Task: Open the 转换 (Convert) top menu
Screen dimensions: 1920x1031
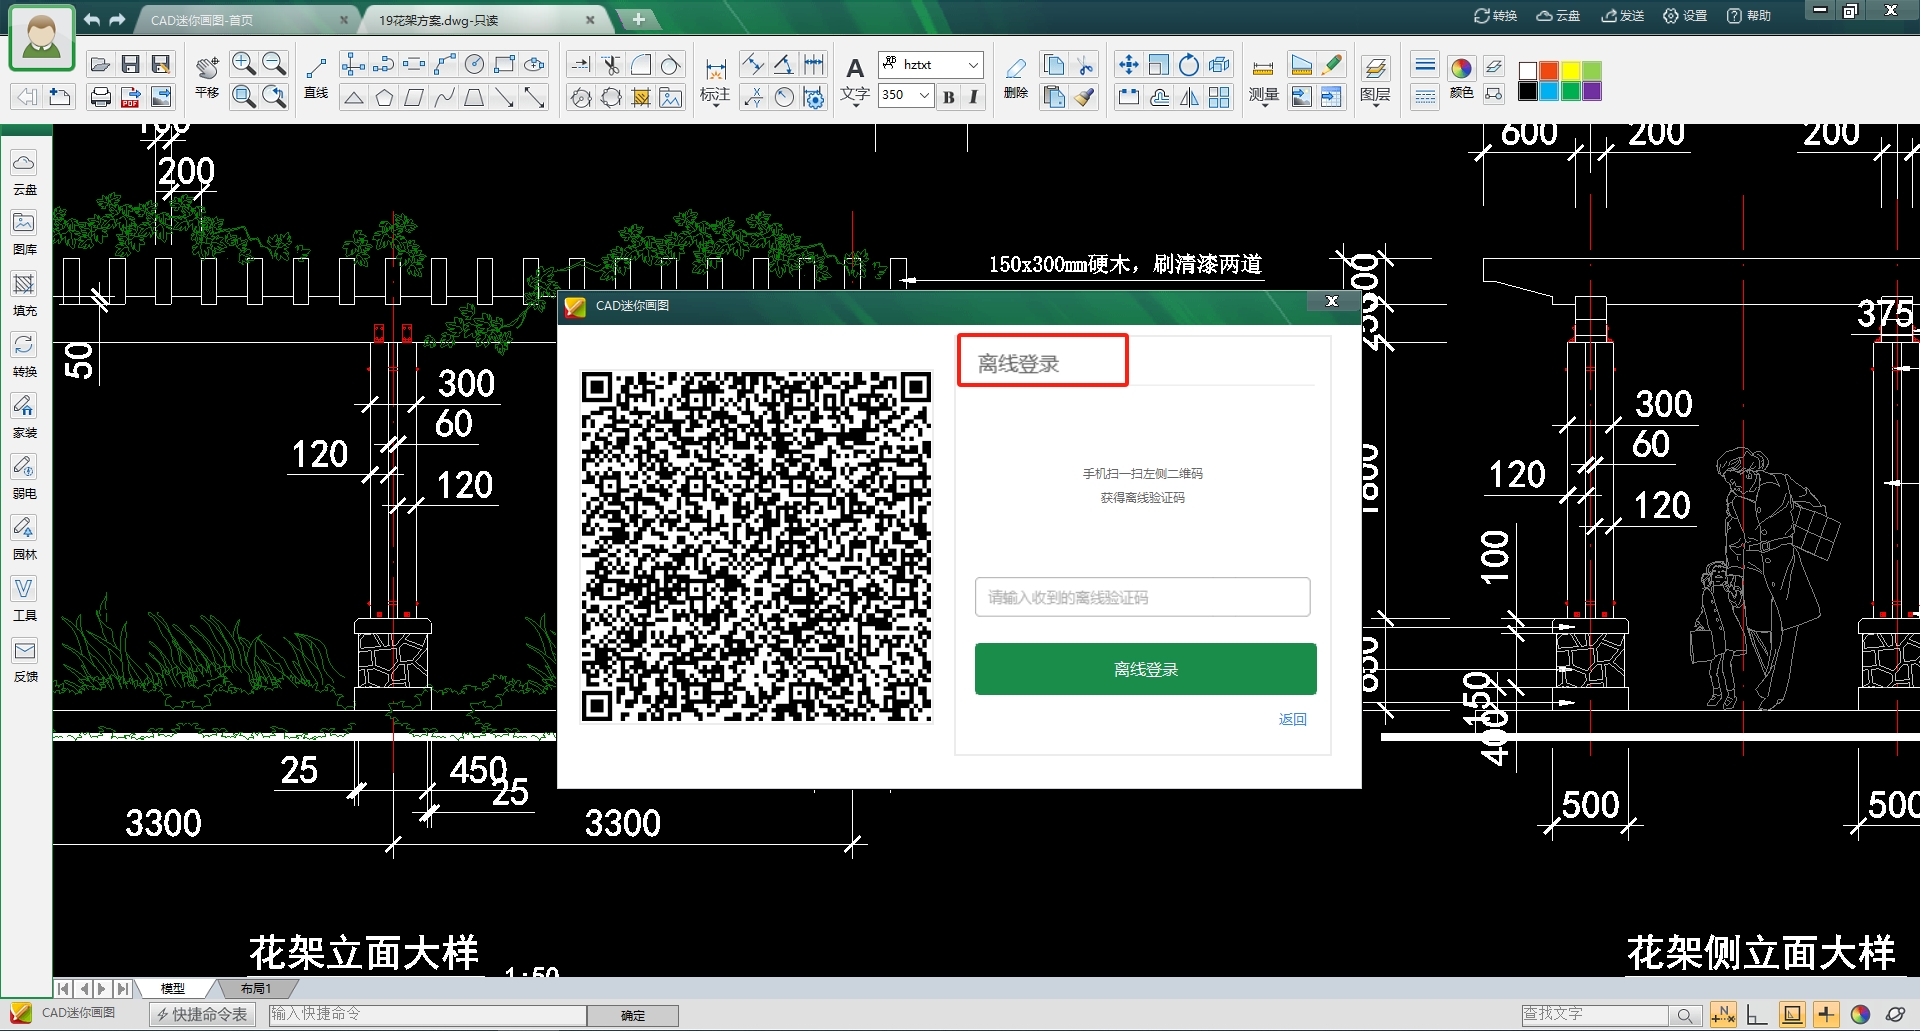Action: coord(1495,15)
